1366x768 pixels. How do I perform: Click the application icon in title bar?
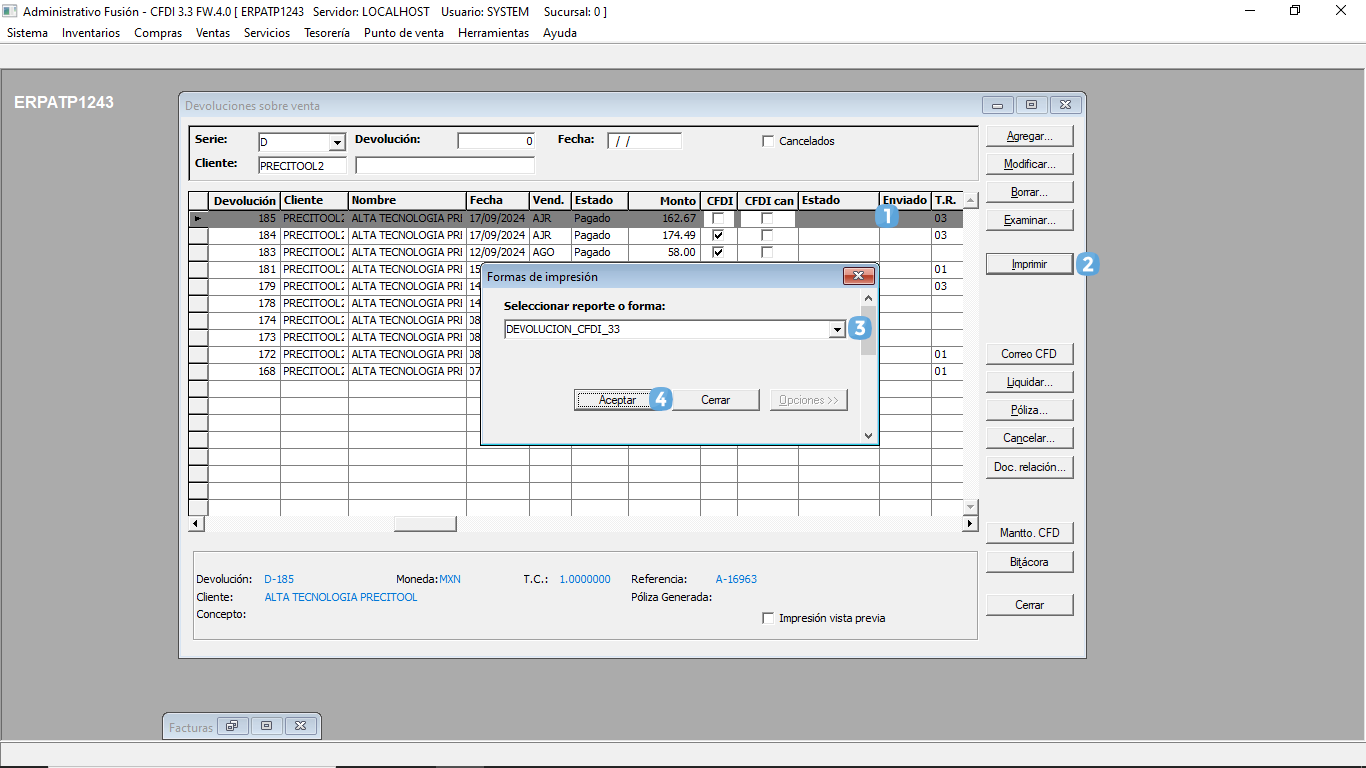pyautogui.click(x=10, y=11)
